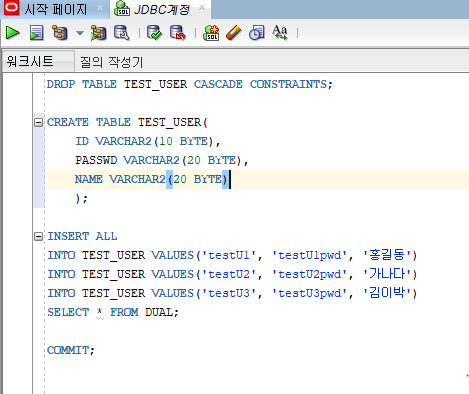Image resolution: width=469 pixels, height=394 pixels.
Task: Collapse the CREATE TABLE TEST_USER code block
Action: [39, 122]
